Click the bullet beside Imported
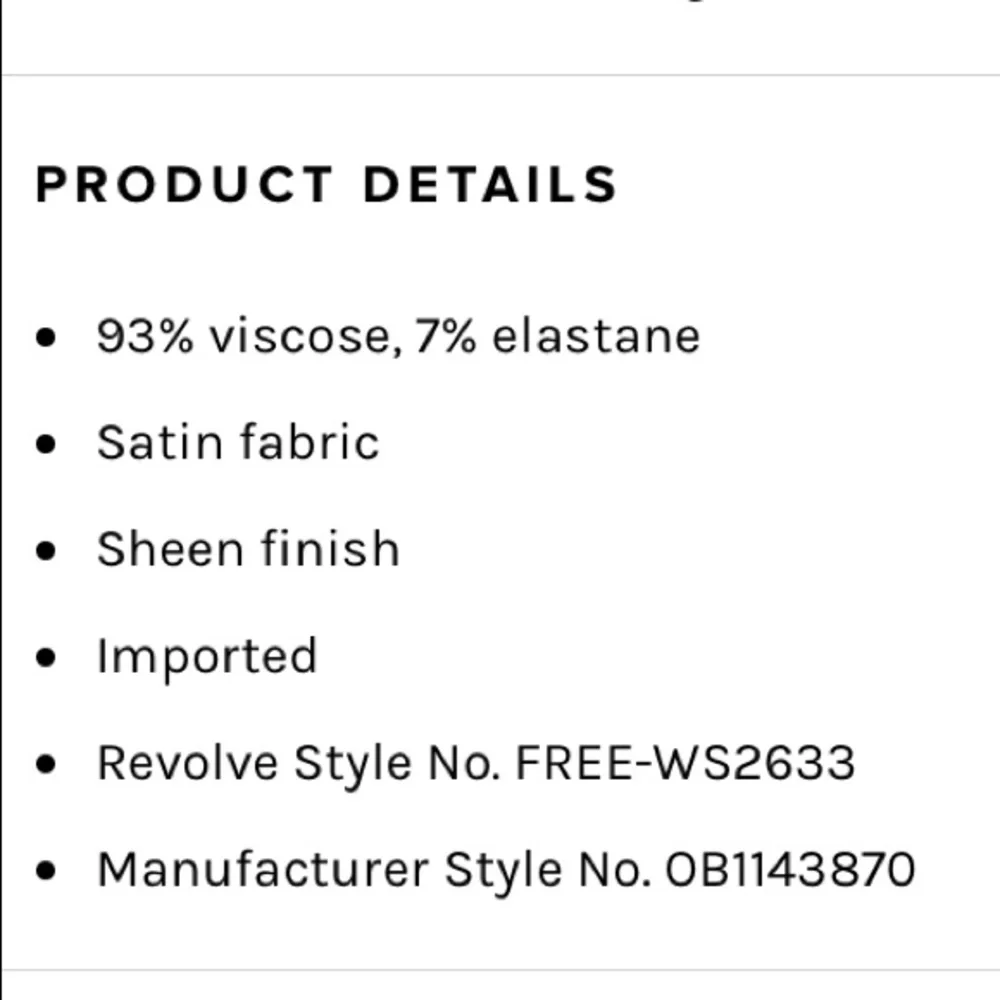The image size is (1000, 1000). (x=46, y=657)
